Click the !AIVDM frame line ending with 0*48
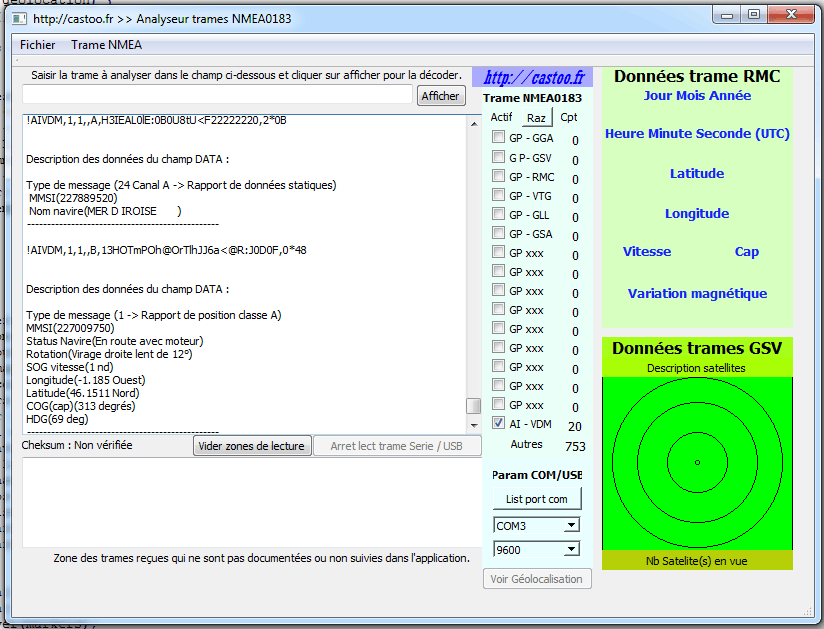This screenshot has height=629, width=824. [166, 250]
